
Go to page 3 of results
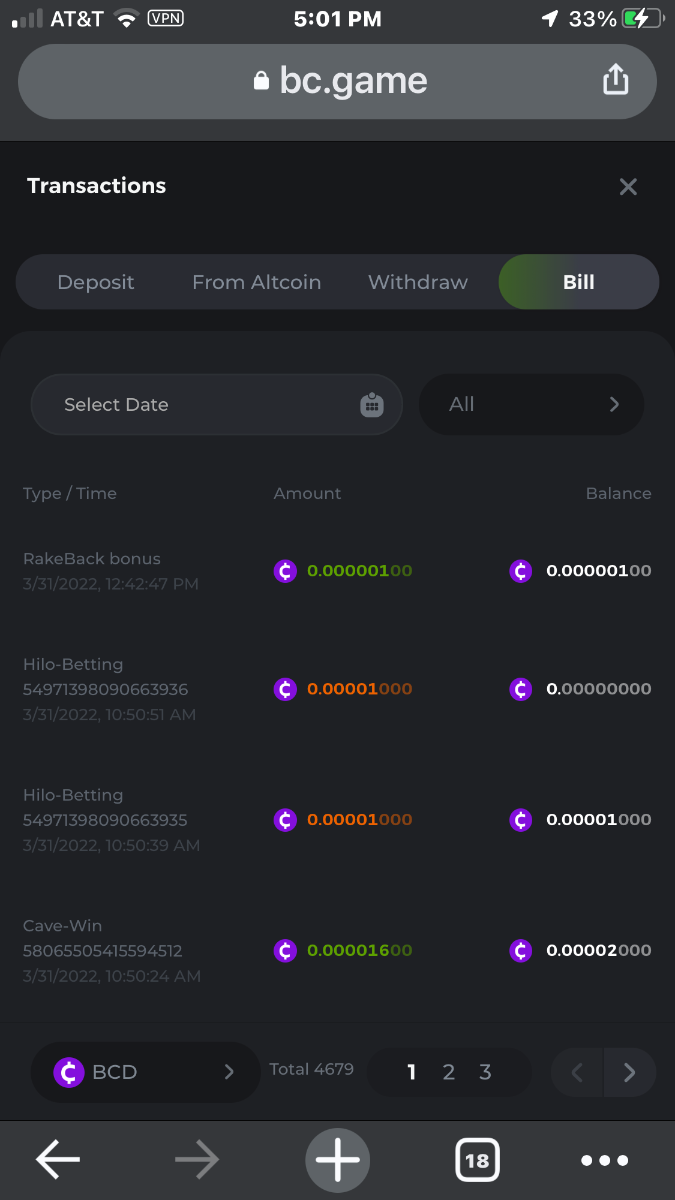point(485,1073)
